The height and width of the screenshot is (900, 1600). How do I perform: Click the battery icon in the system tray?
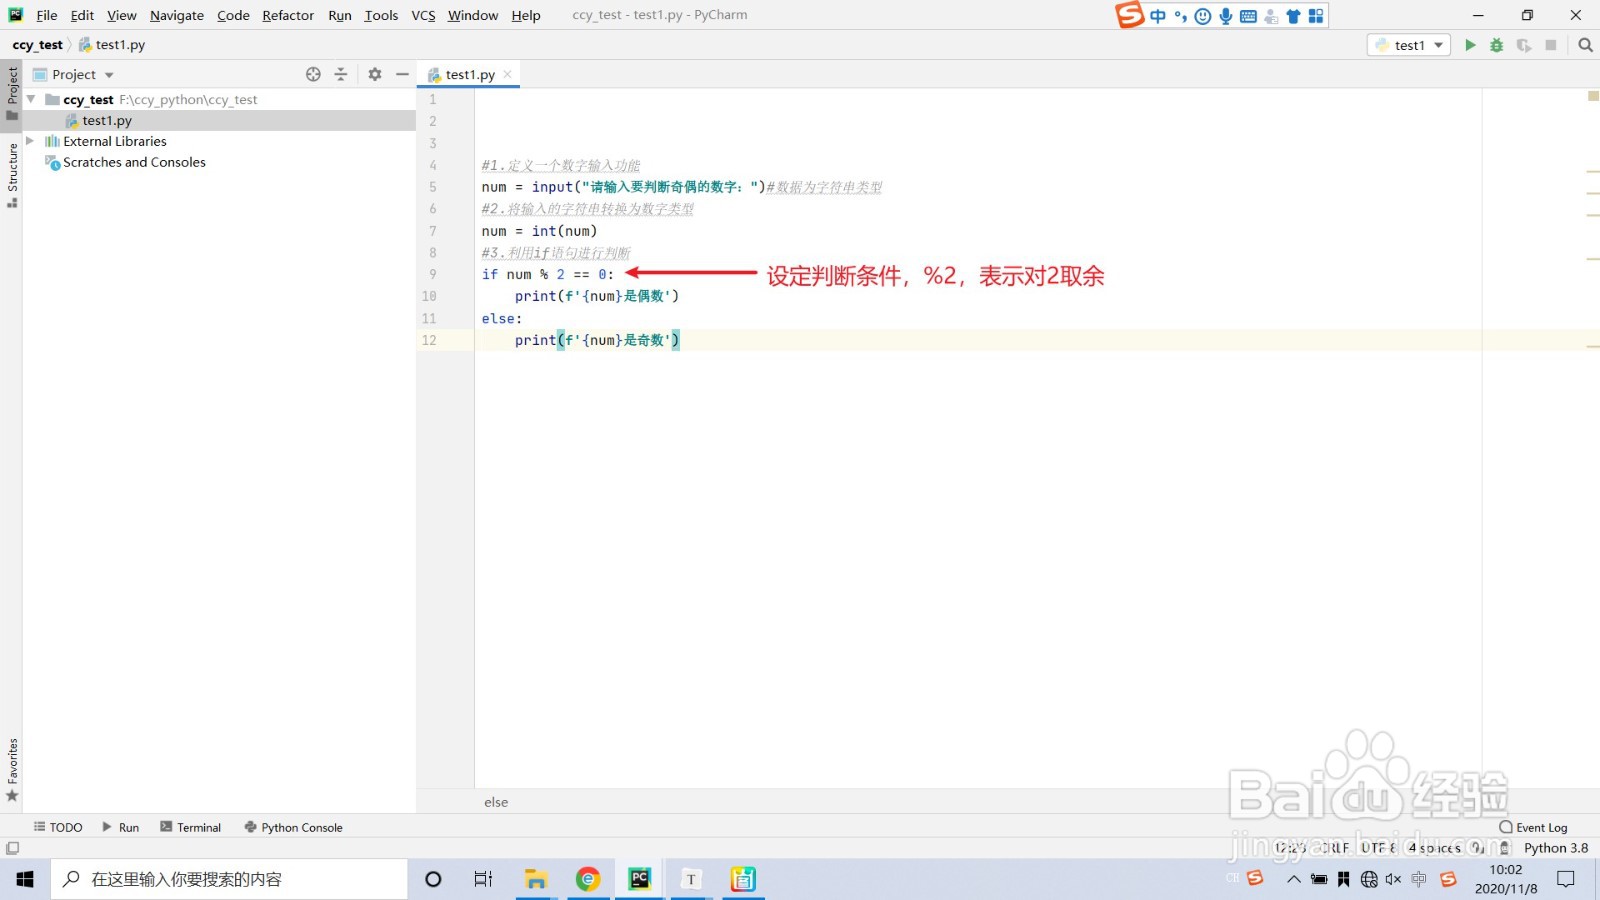click(x=1319, y=880)
